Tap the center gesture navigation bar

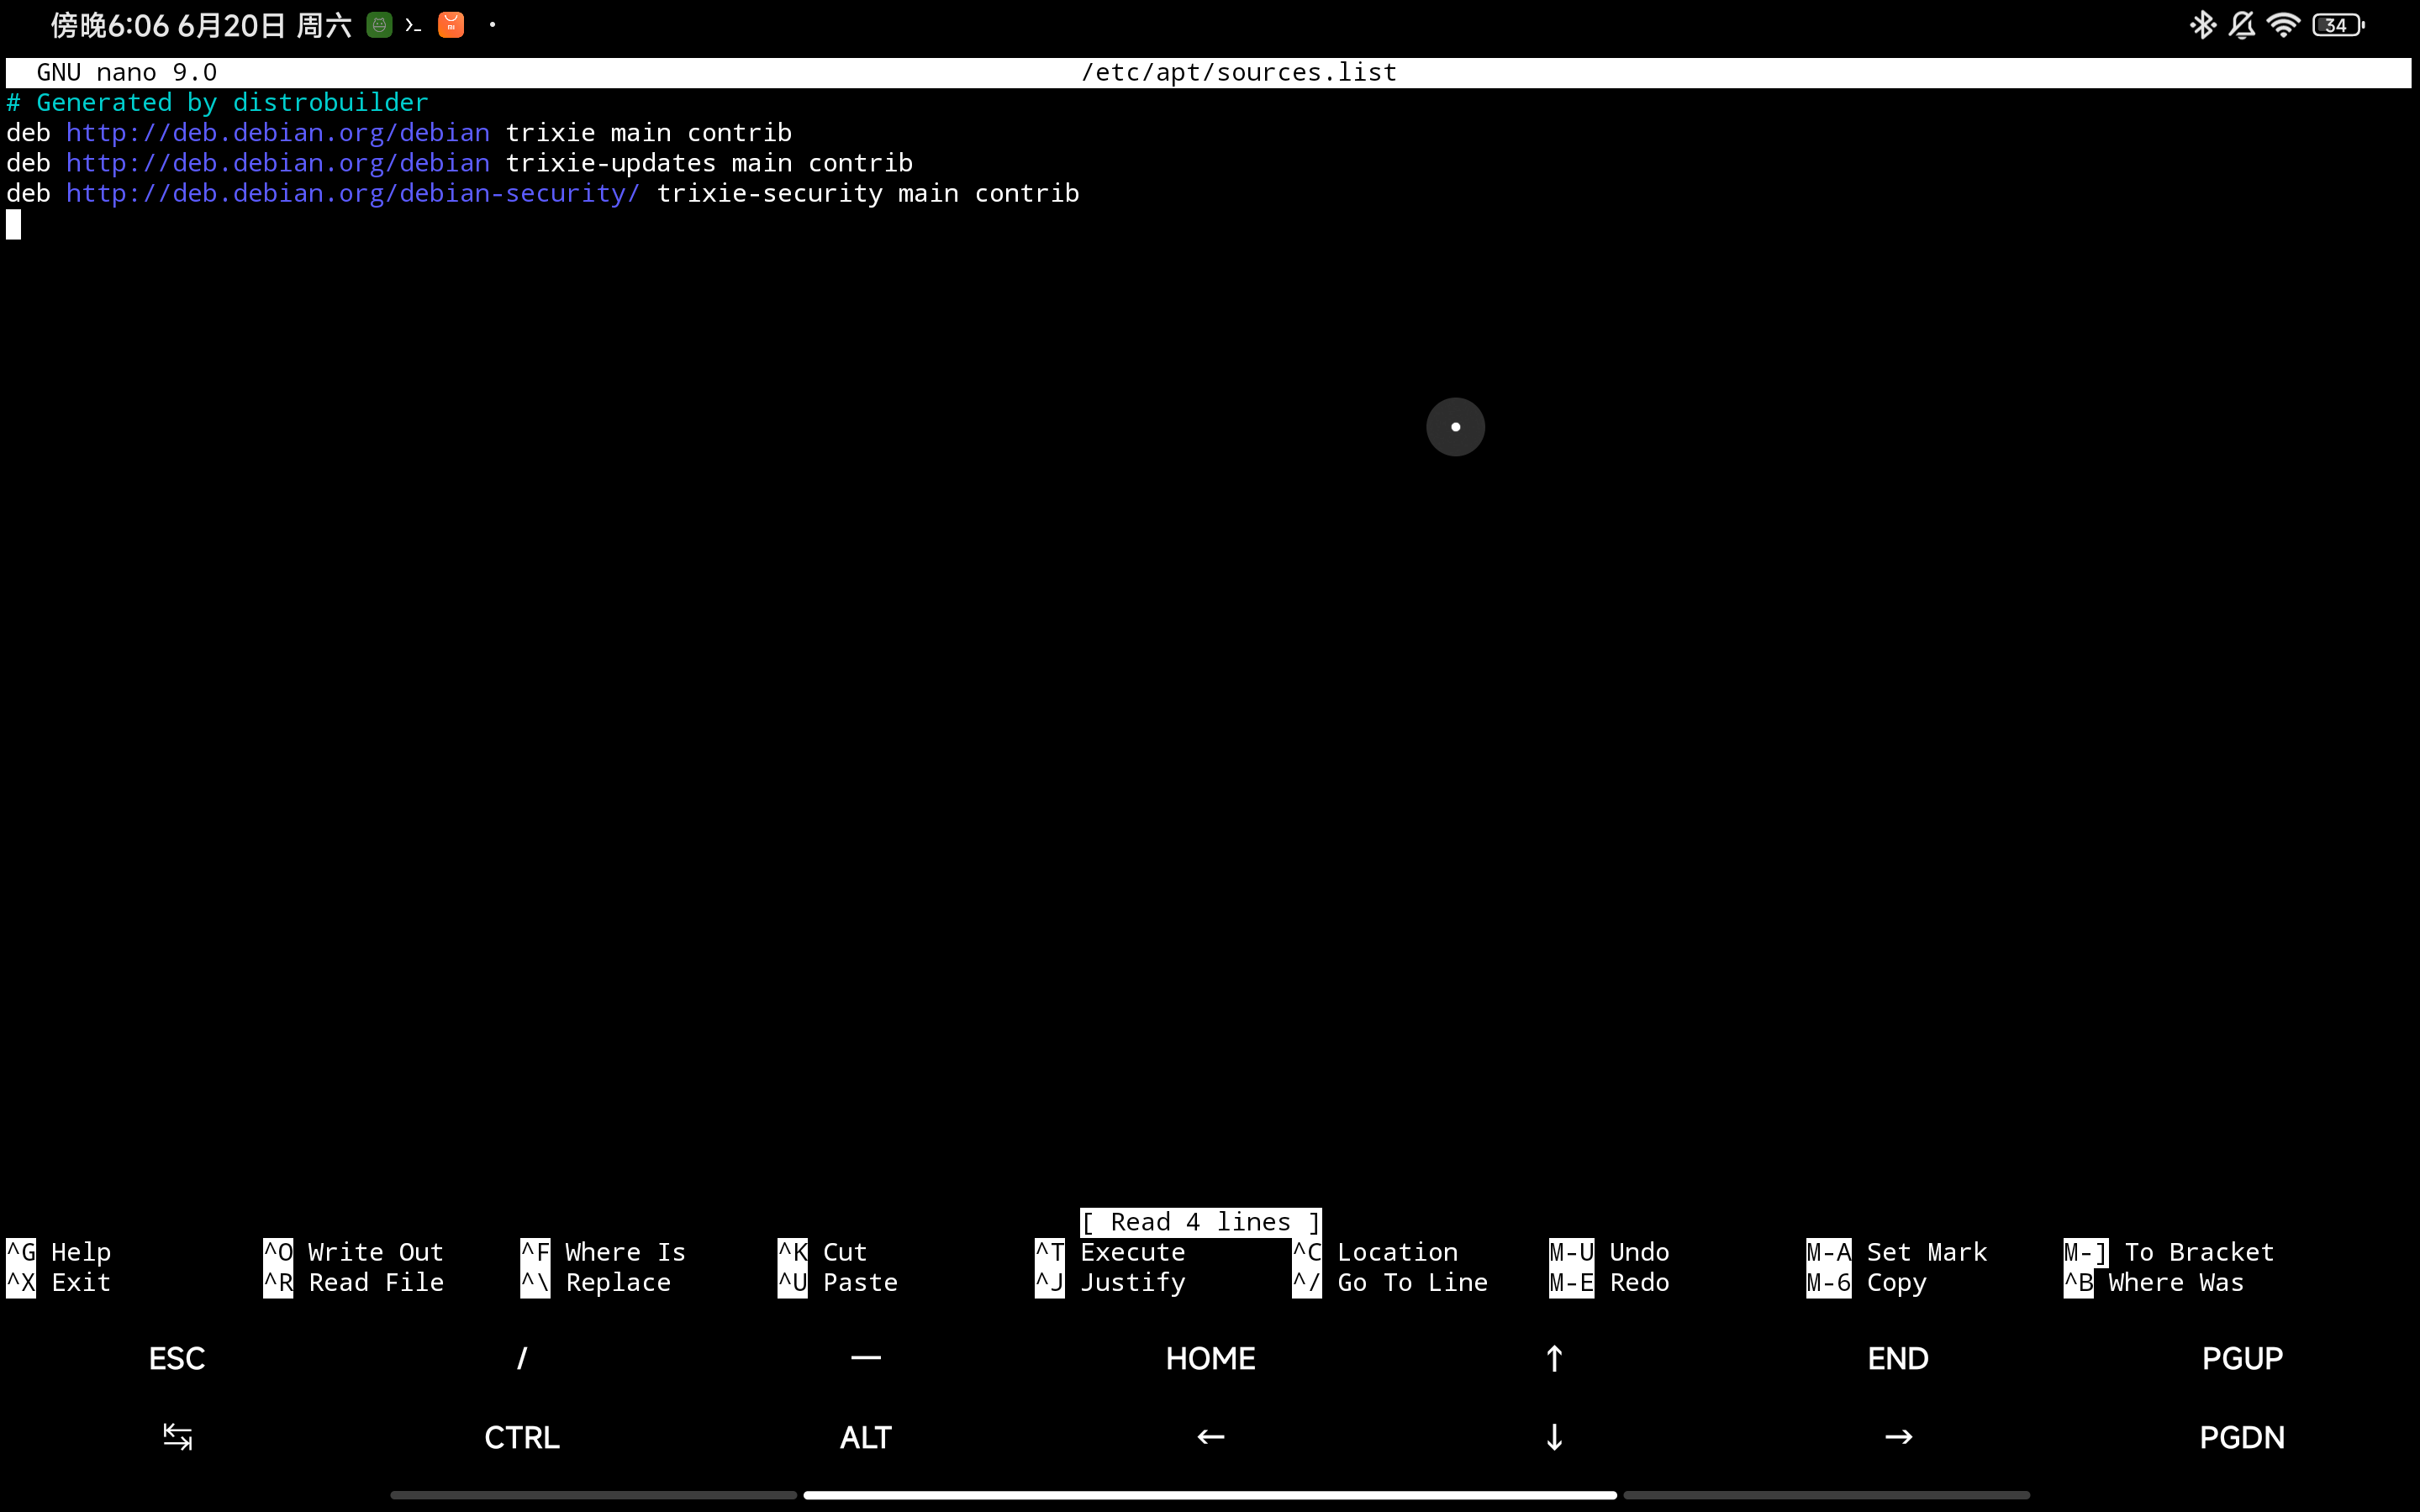[x=1210, y=1495]
